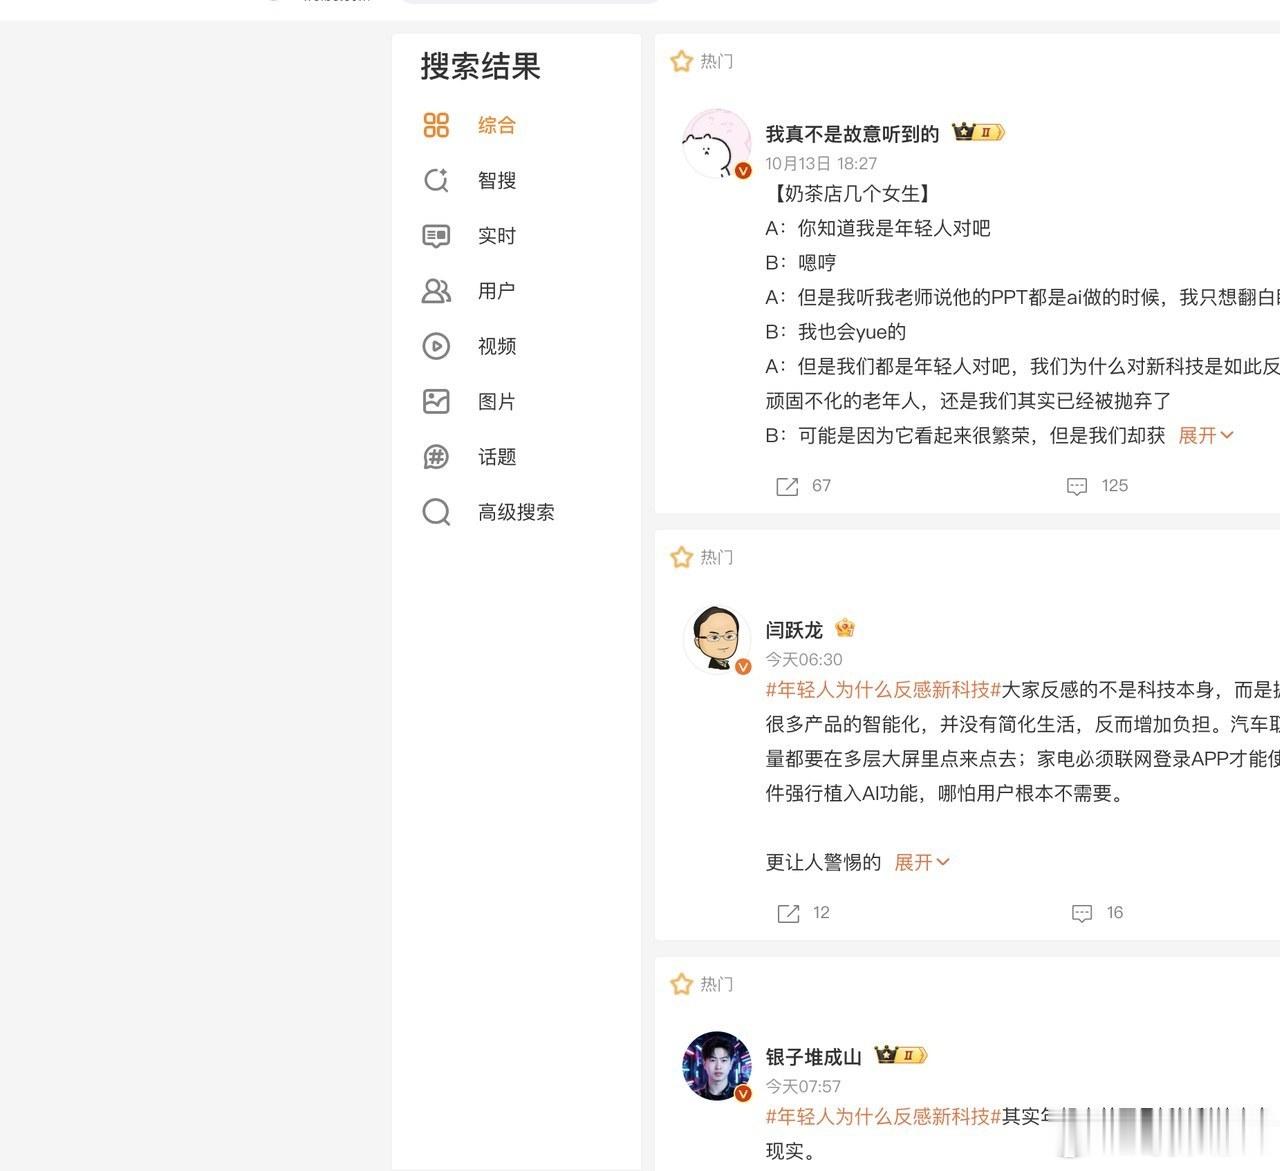Screen dimensions: 1280x1171
Task: Click the 热门 star icon above 闫跃龙 post
Action: [x=682, y=557]
